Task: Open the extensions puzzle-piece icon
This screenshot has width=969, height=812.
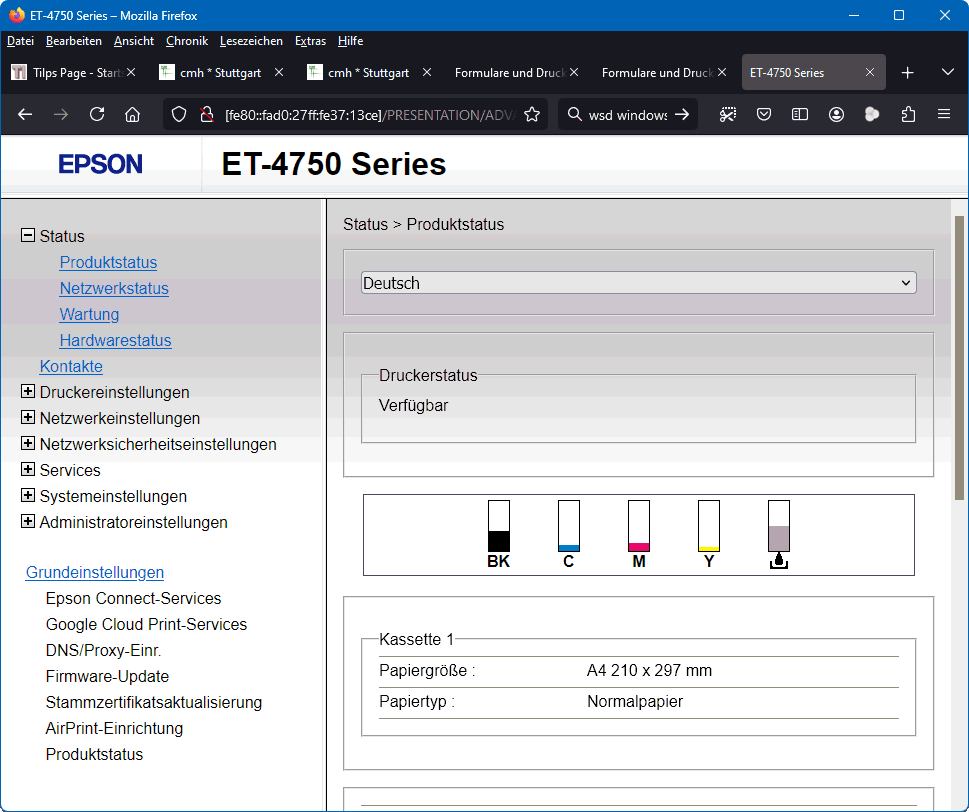Action: (x=908, y=115)
